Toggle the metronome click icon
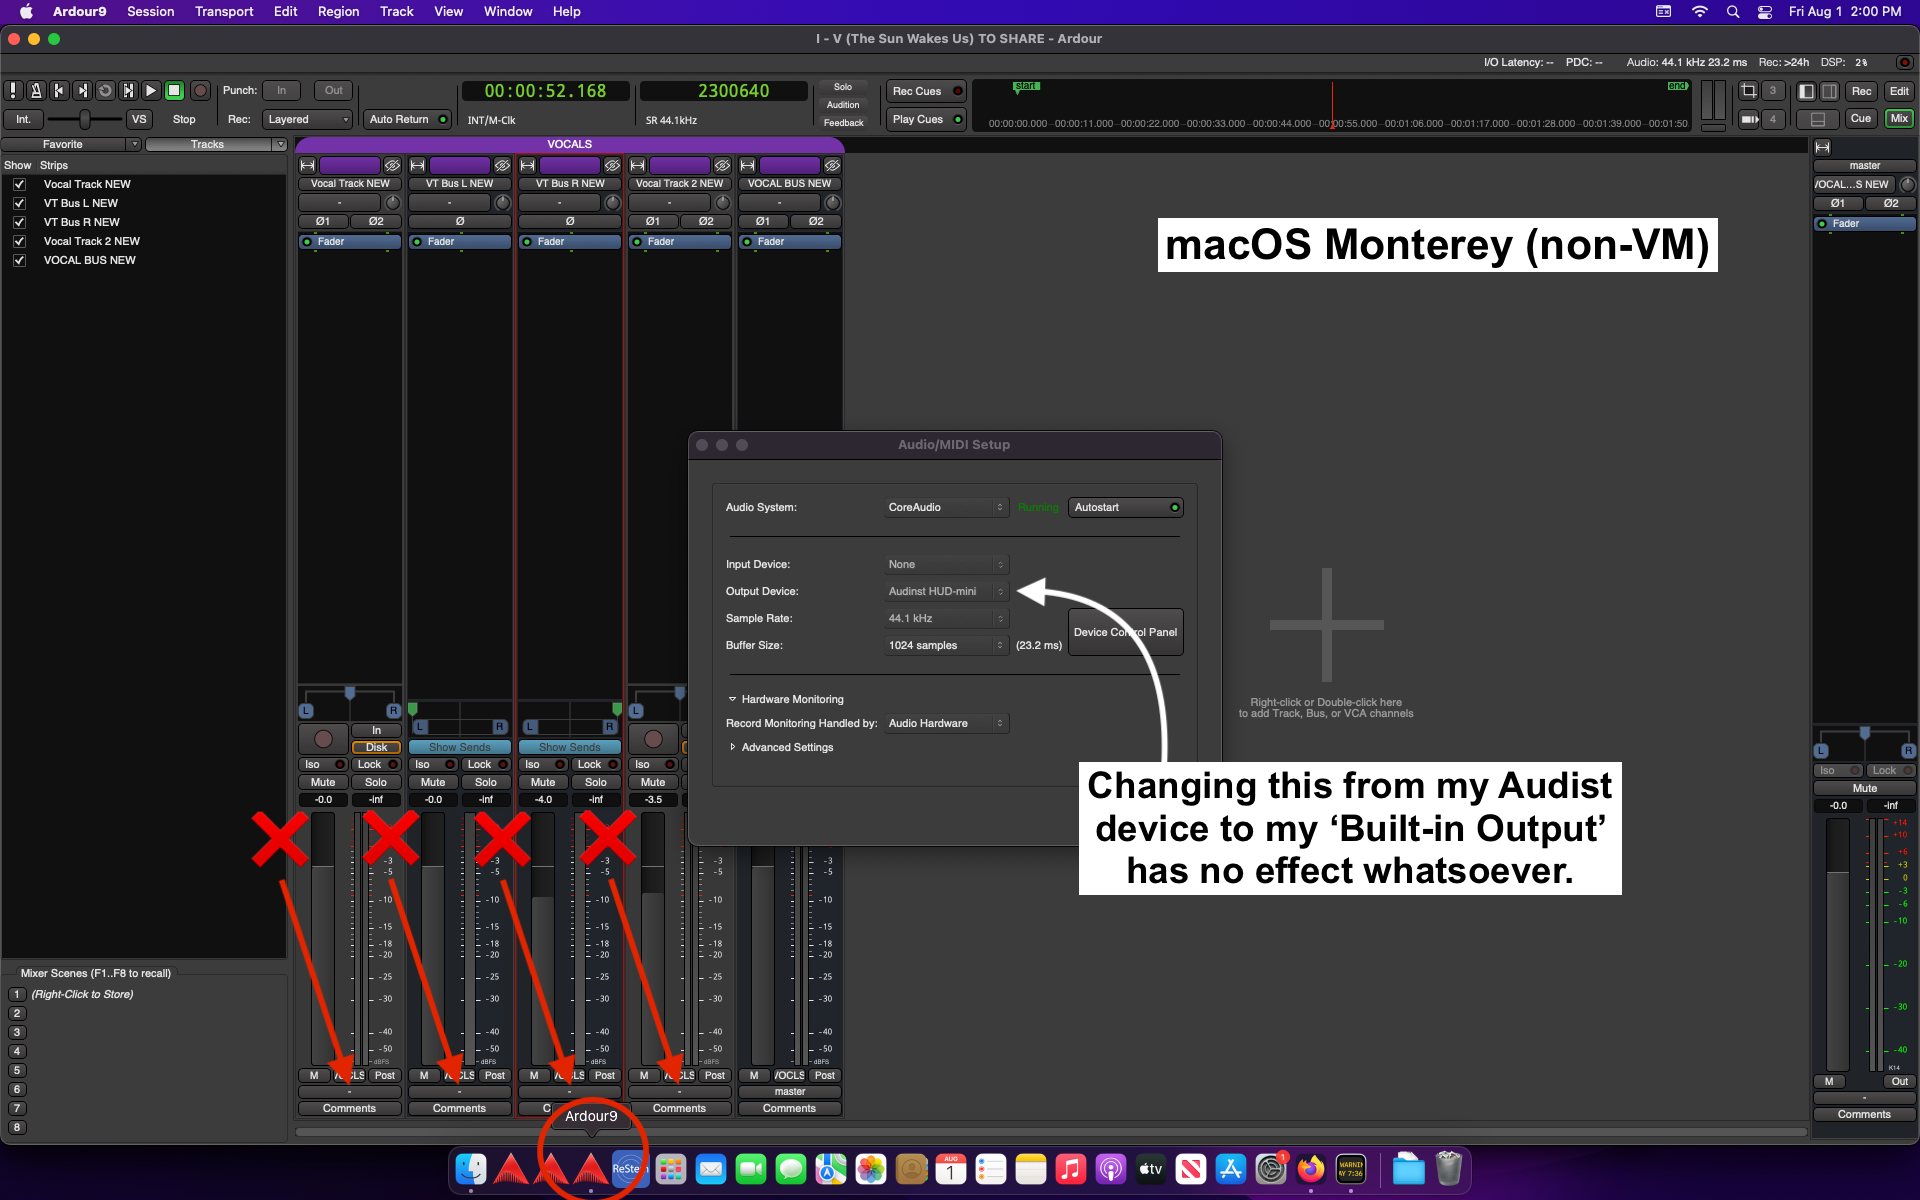 pyautogui.click(x=36, y=91)
